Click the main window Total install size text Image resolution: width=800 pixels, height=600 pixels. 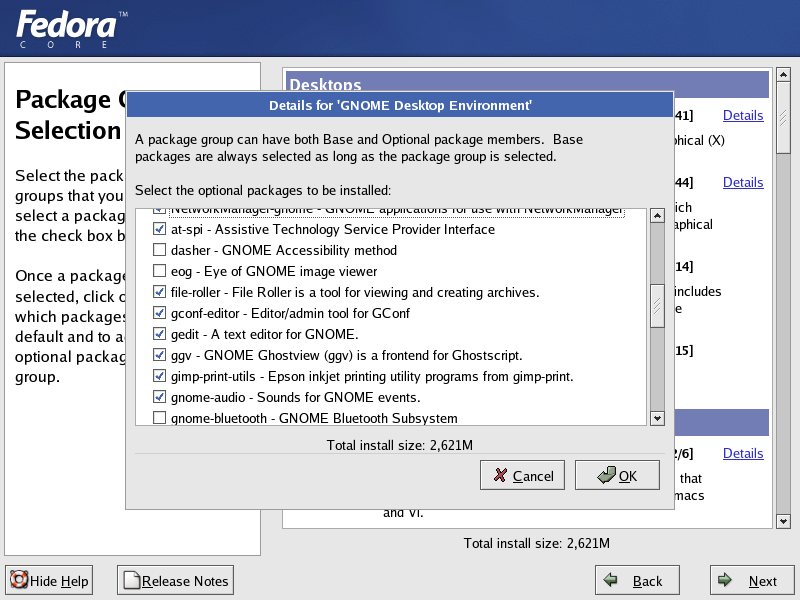(x=536, y=543)
